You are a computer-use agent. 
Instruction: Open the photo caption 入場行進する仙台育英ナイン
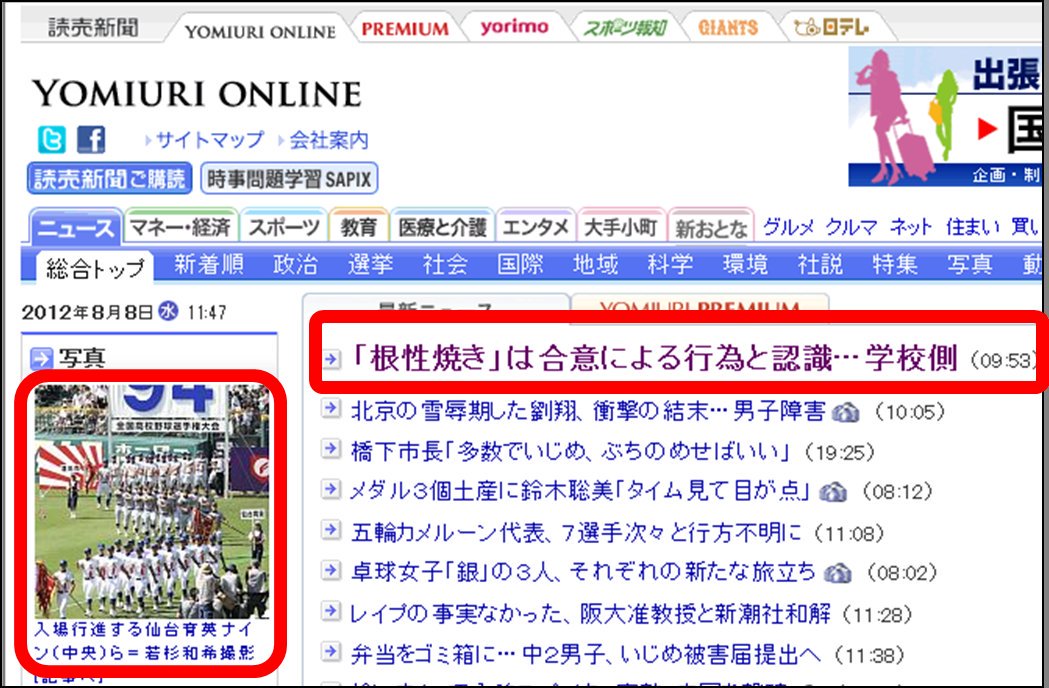tap(145, 641)
